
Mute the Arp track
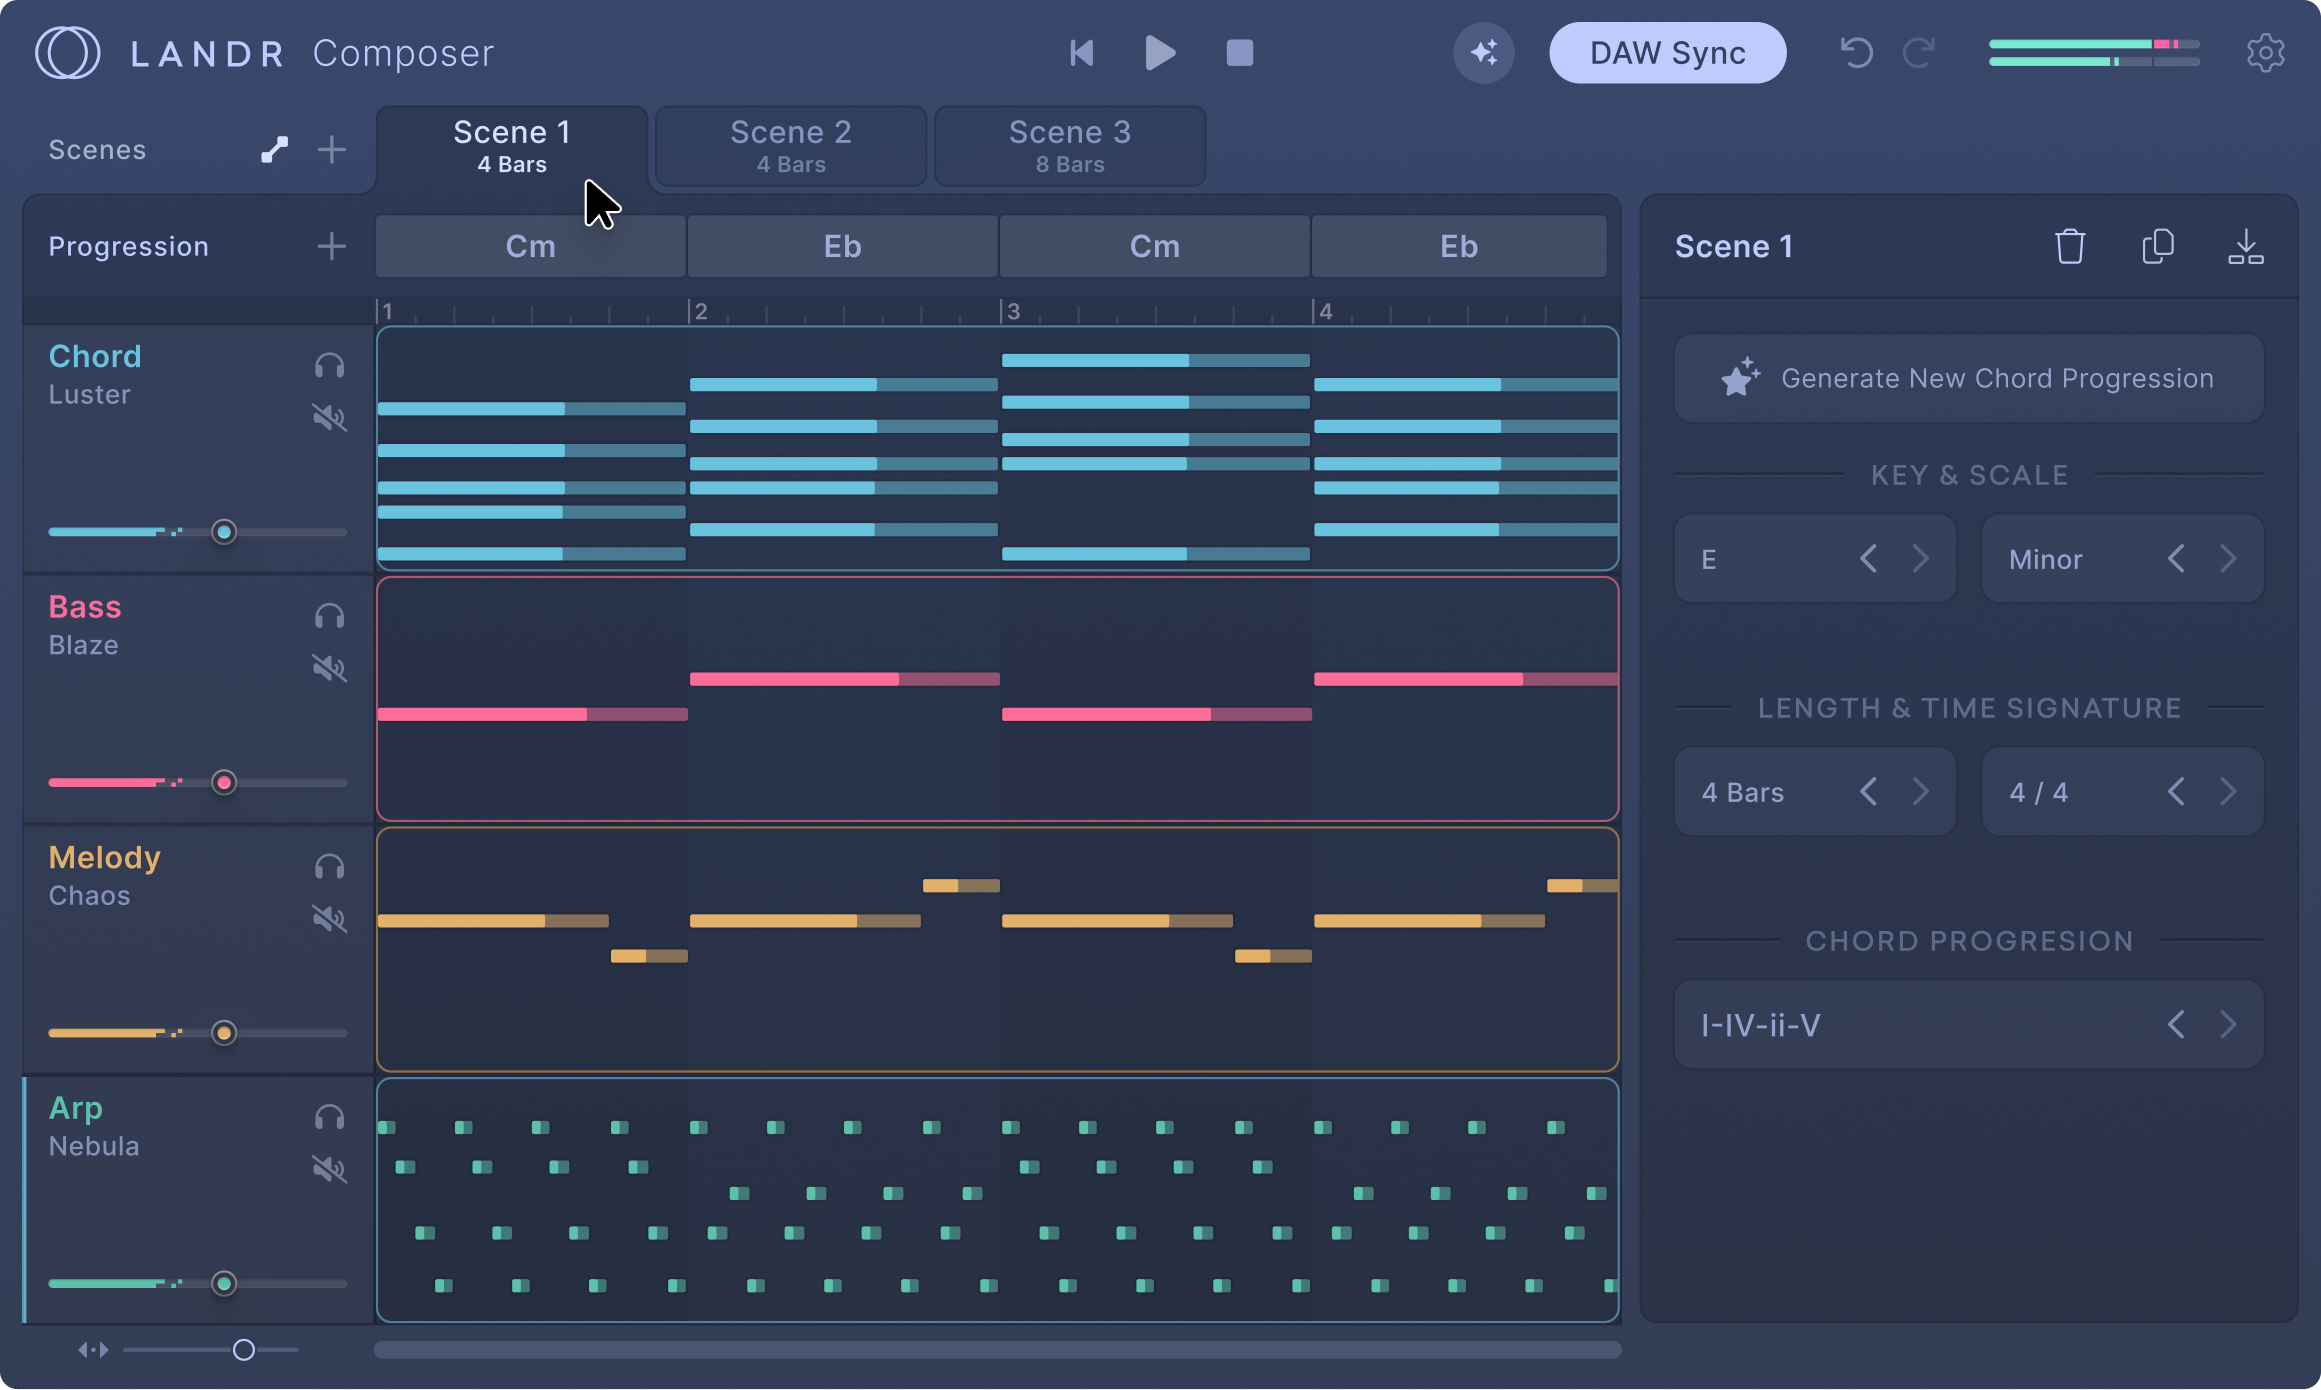point(328,1170)
